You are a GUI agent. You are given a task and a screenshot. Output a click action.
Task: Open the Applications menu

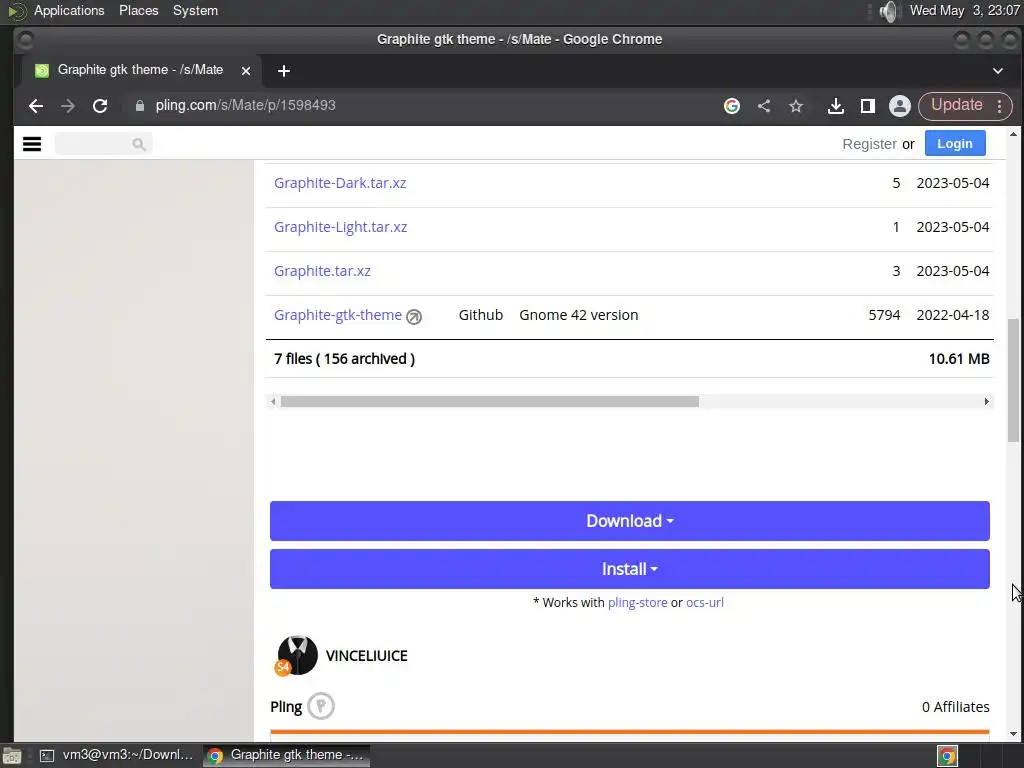point(69,10)
